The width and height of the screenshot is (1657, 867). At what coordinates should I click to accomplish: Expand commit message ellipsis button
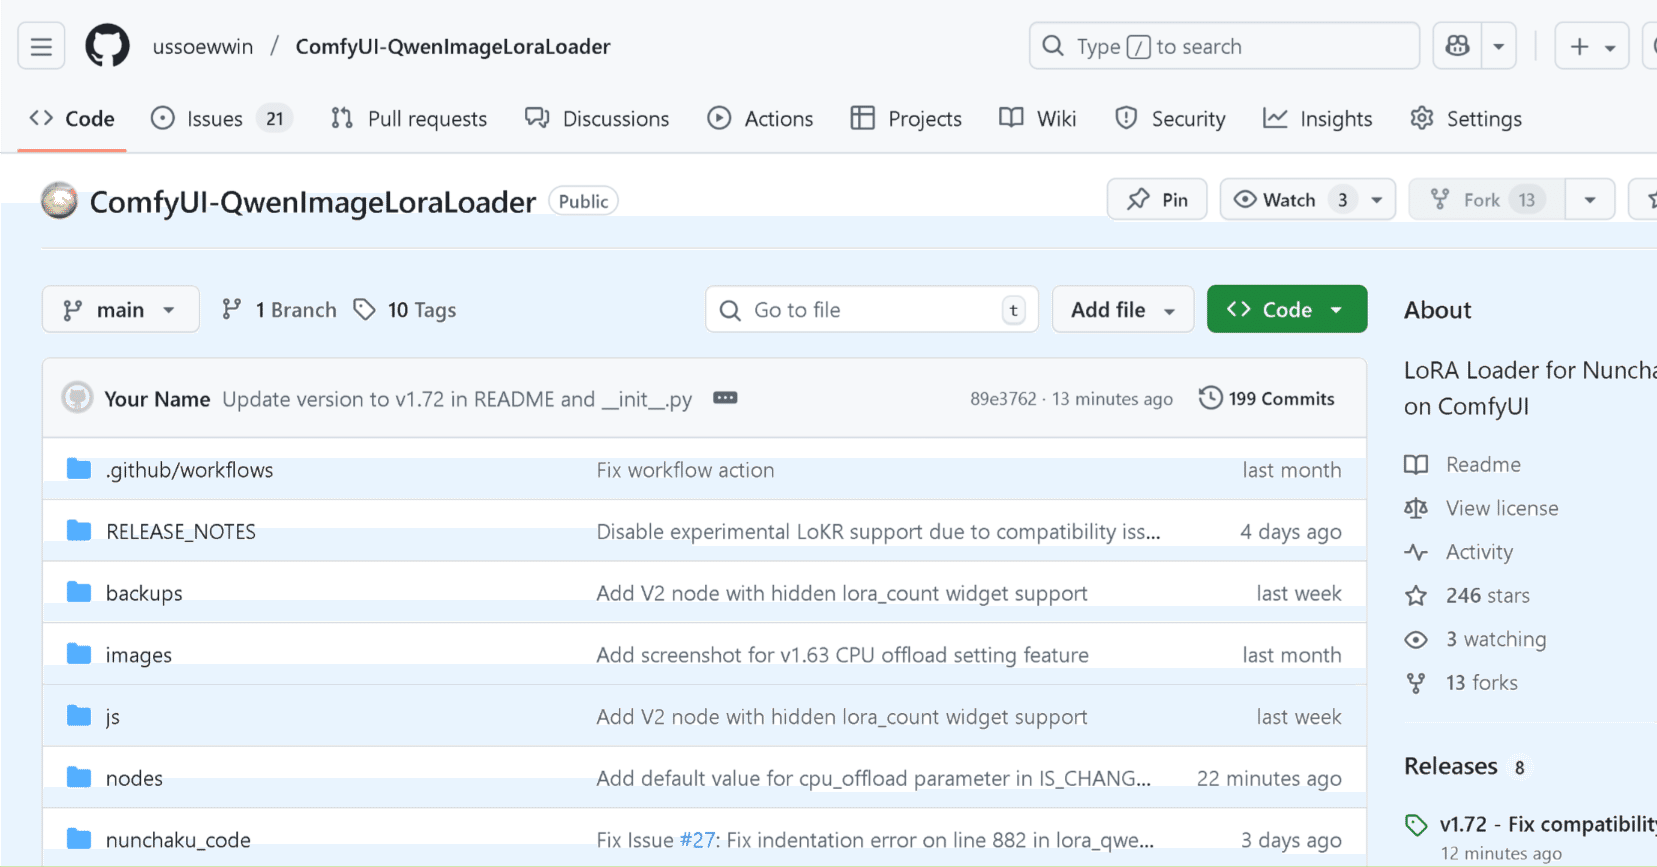[x=725, y=398]
